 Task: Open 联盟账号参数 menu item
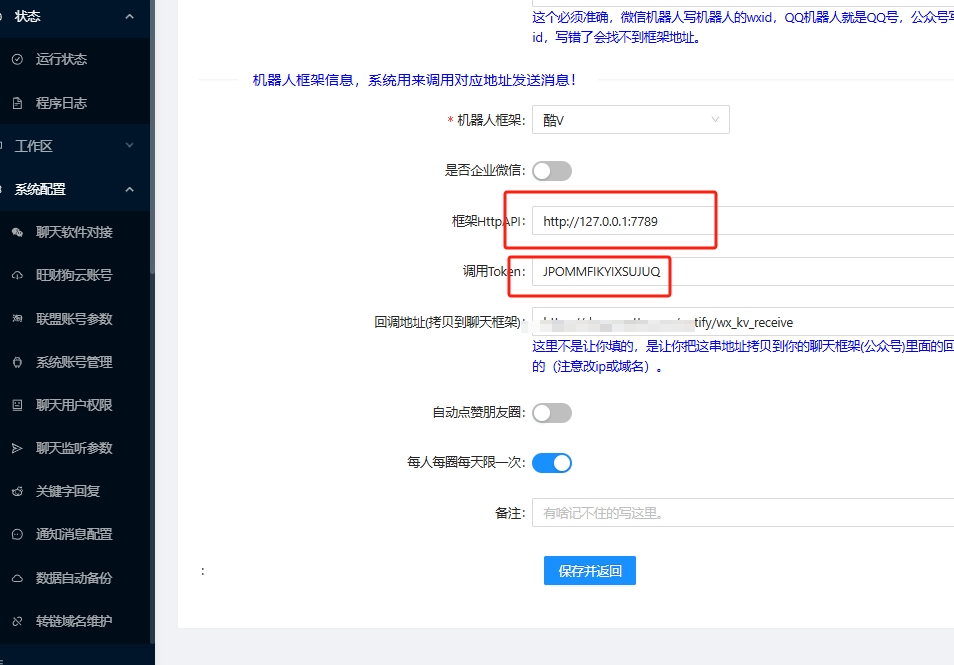click(x=74, y=319)
